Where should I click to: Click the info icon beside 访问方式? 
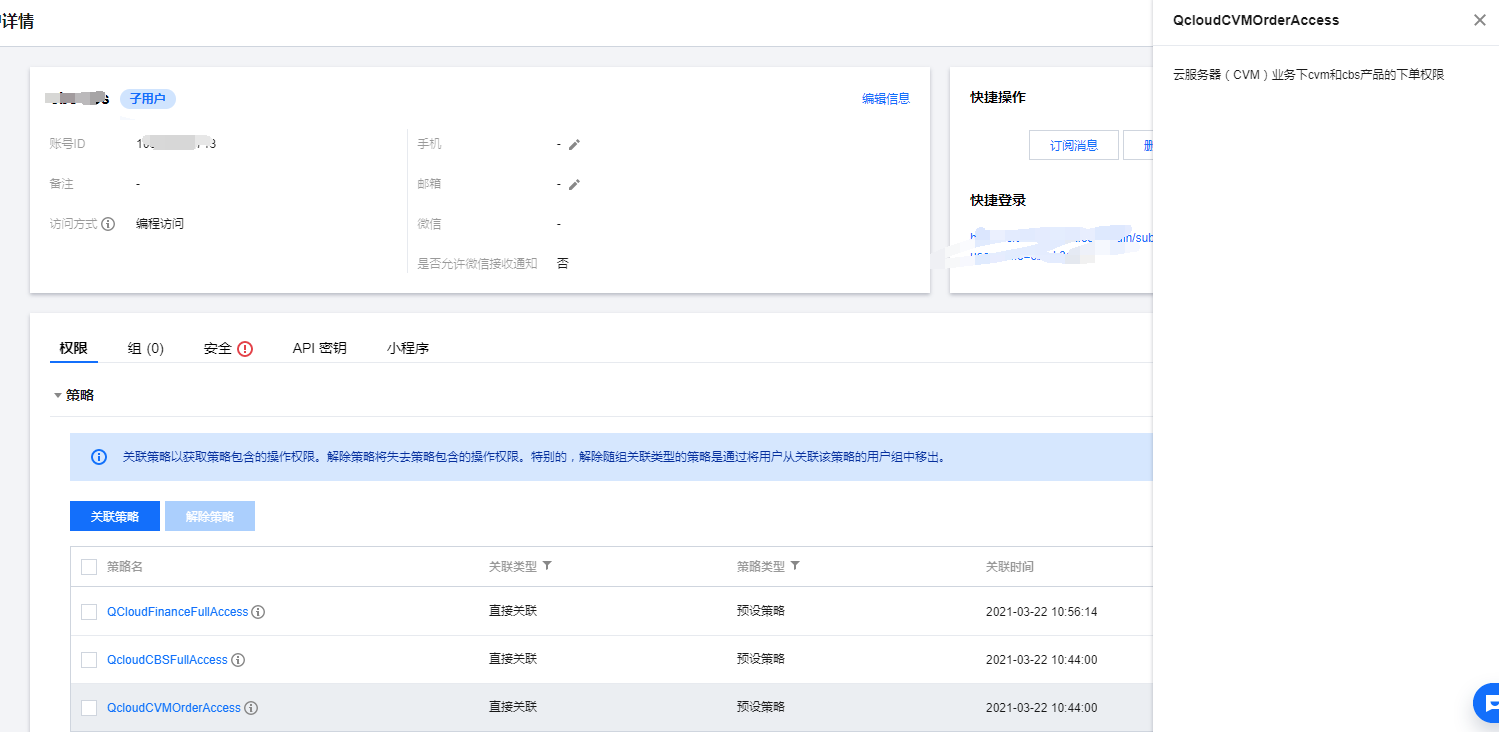pyautogui.click(x=108, y=224)
